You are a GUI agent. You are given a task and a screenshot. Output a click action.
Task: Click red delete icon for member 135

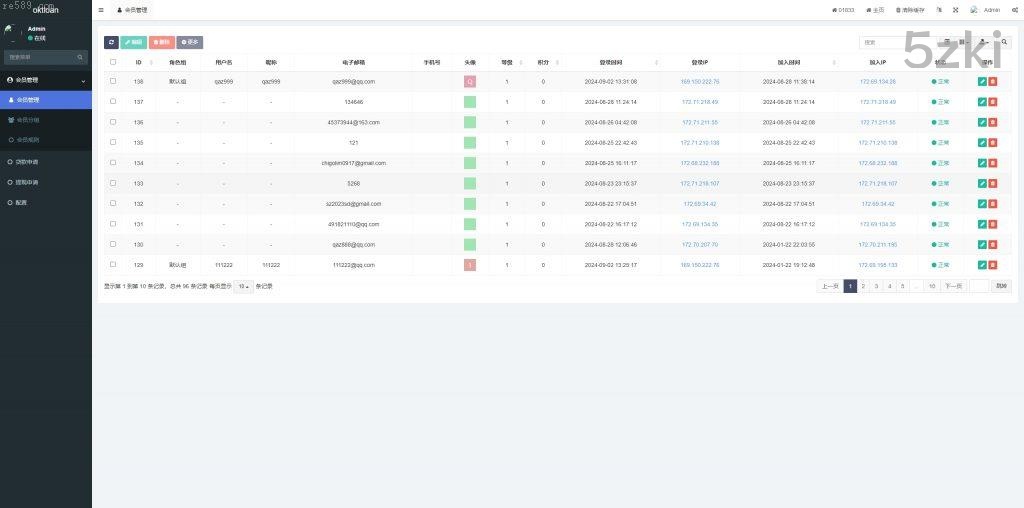tap(993, 143)
